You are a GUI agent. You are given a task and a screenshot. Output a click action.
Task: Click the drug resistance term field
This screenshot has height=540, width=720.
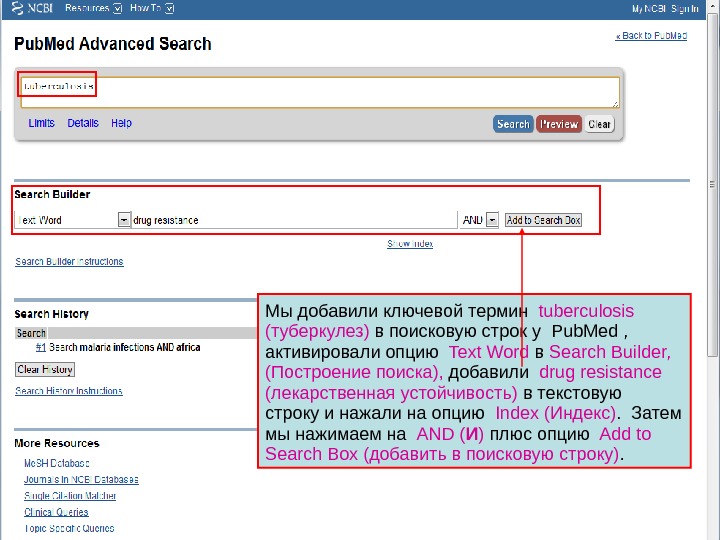[294, 220]
